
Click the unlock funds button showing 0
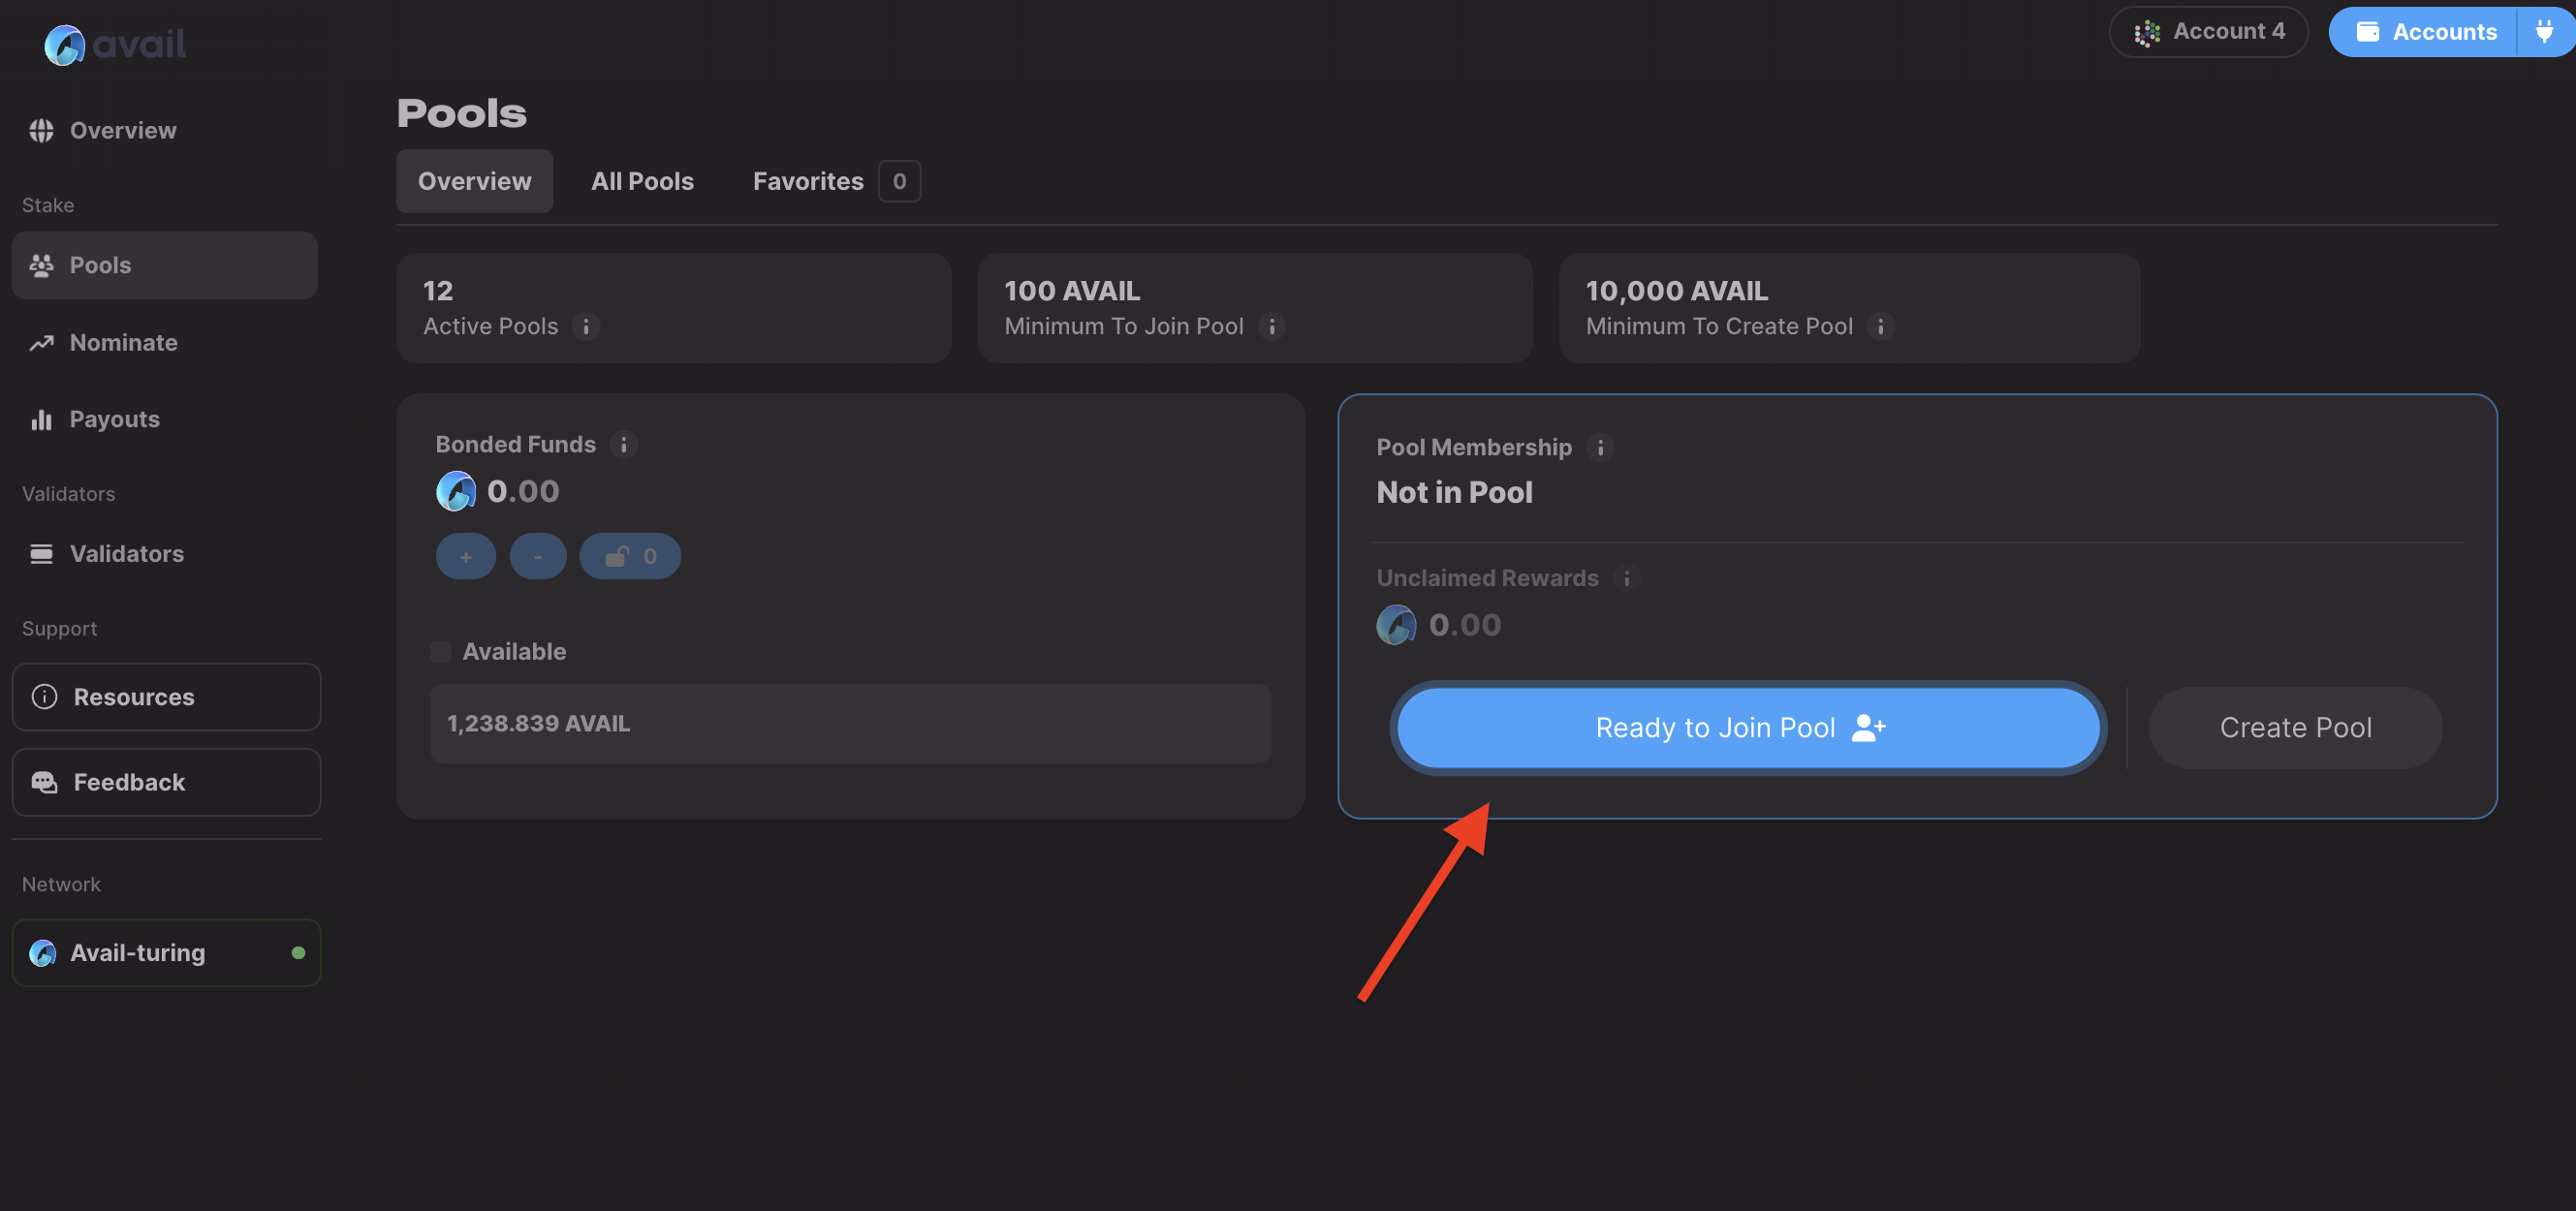point(630,557)
